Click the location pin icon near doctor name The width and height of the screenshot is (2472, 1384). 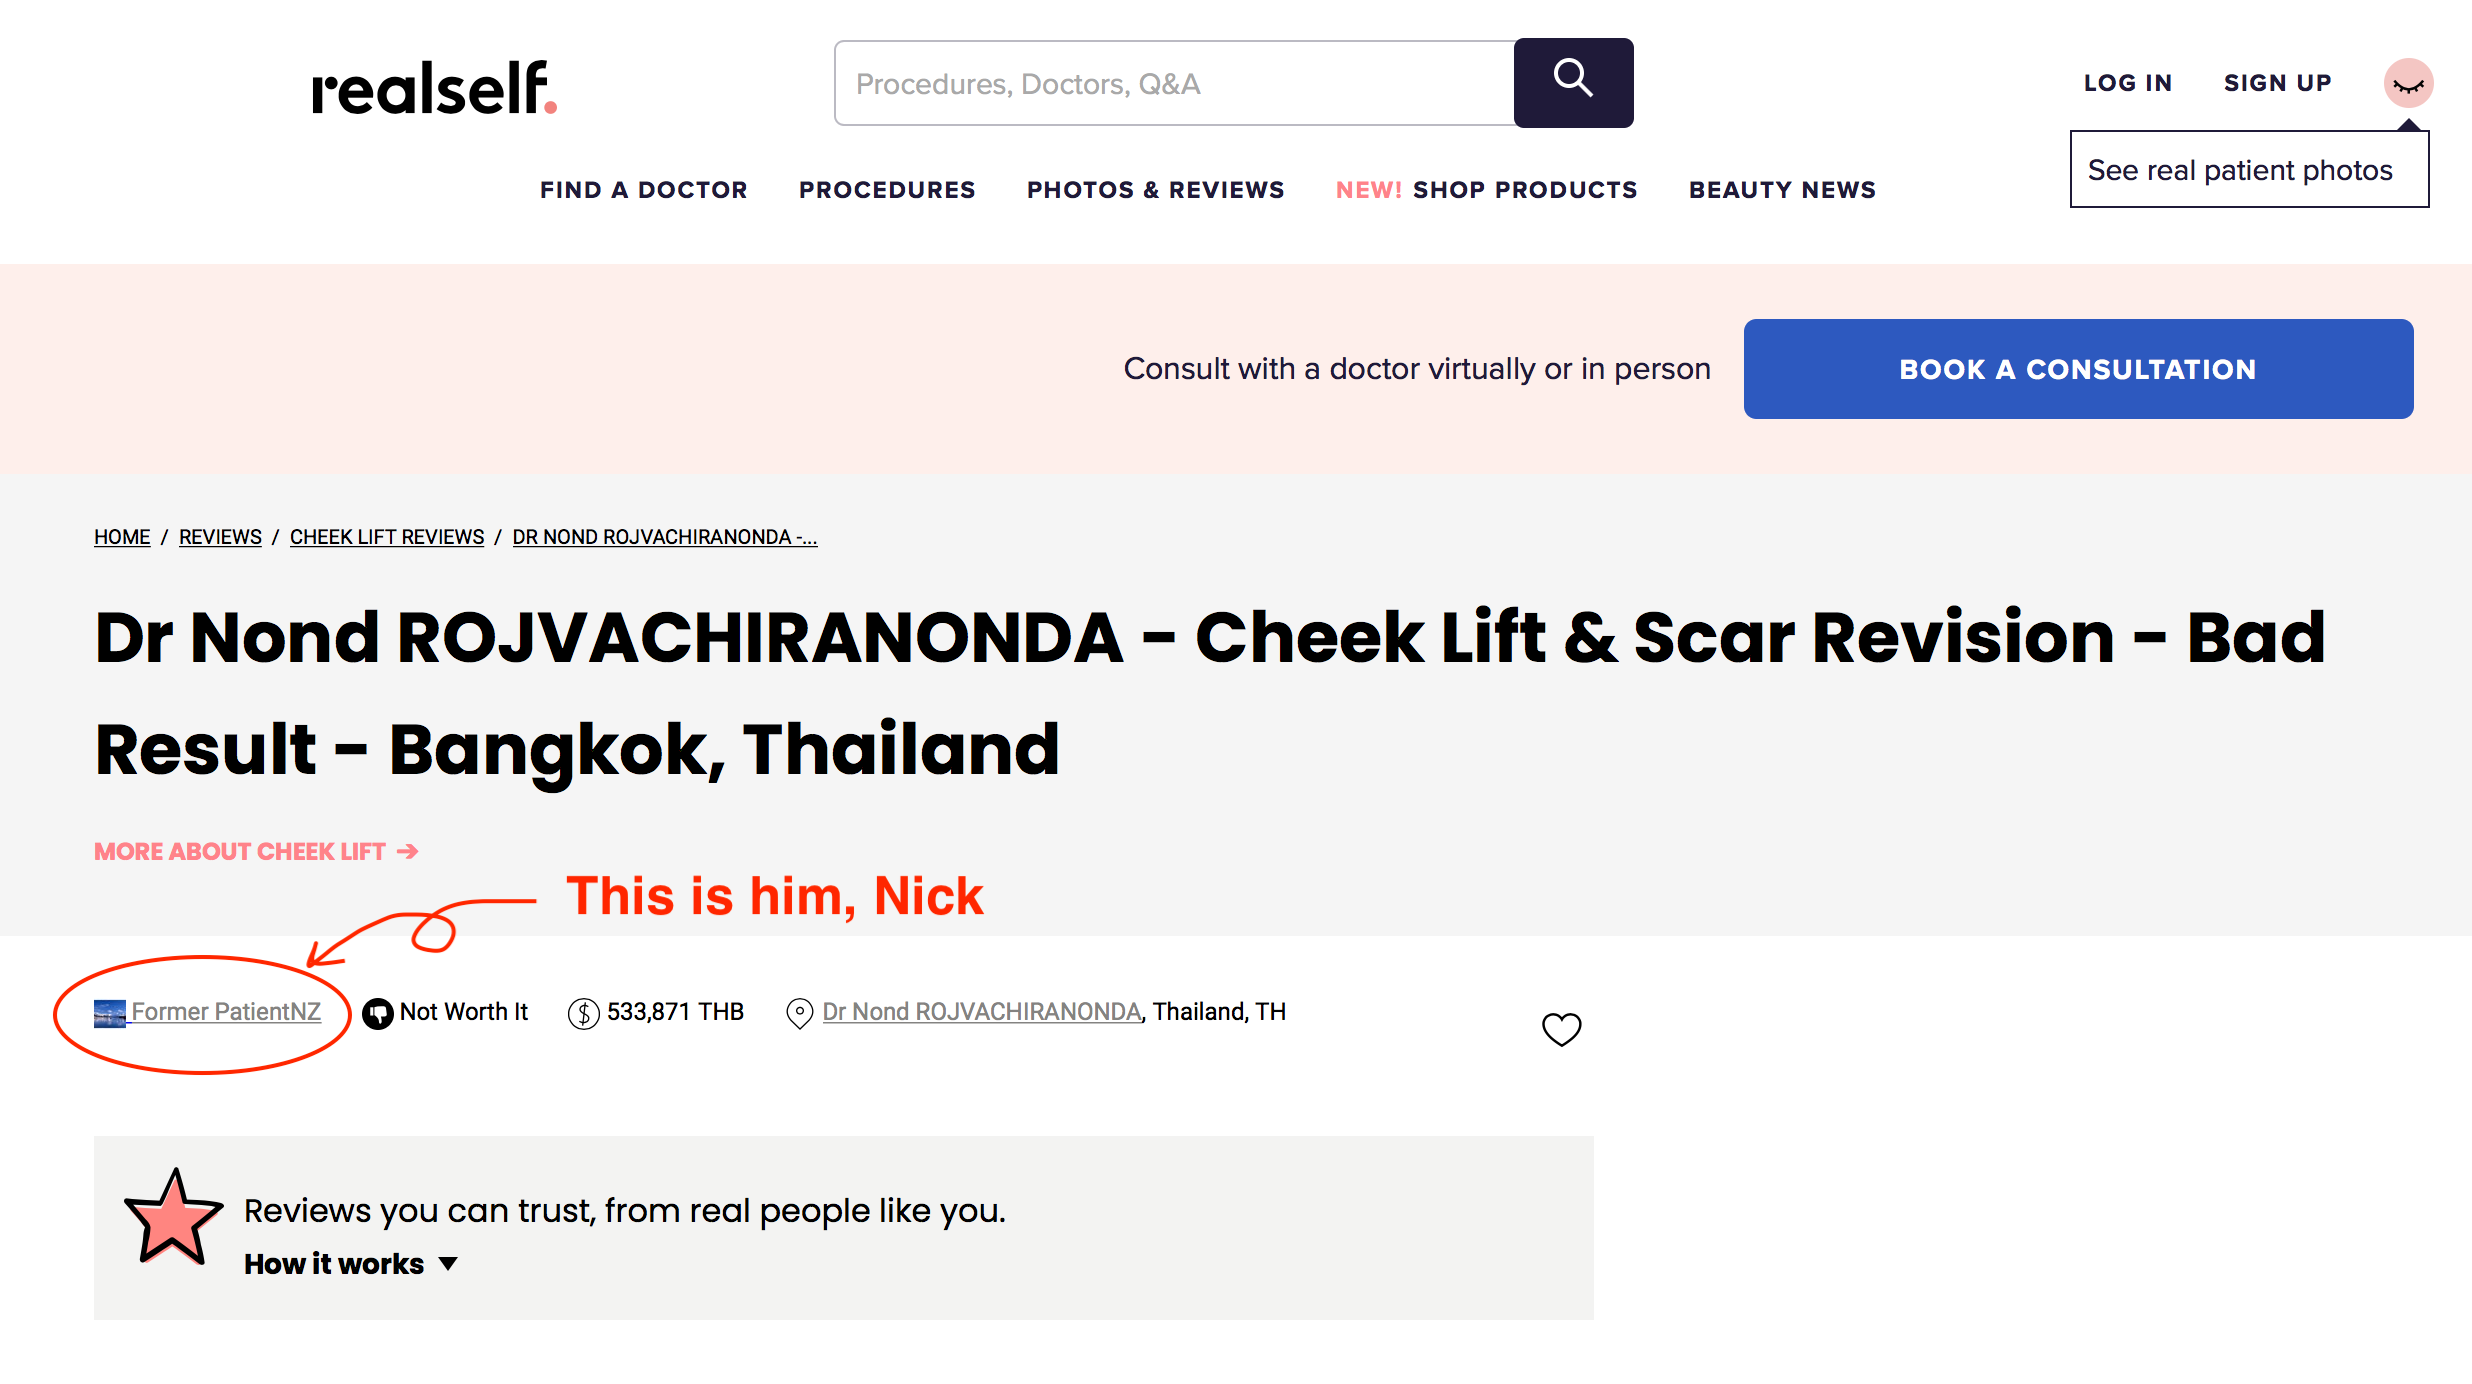(x=796, y=1010)
